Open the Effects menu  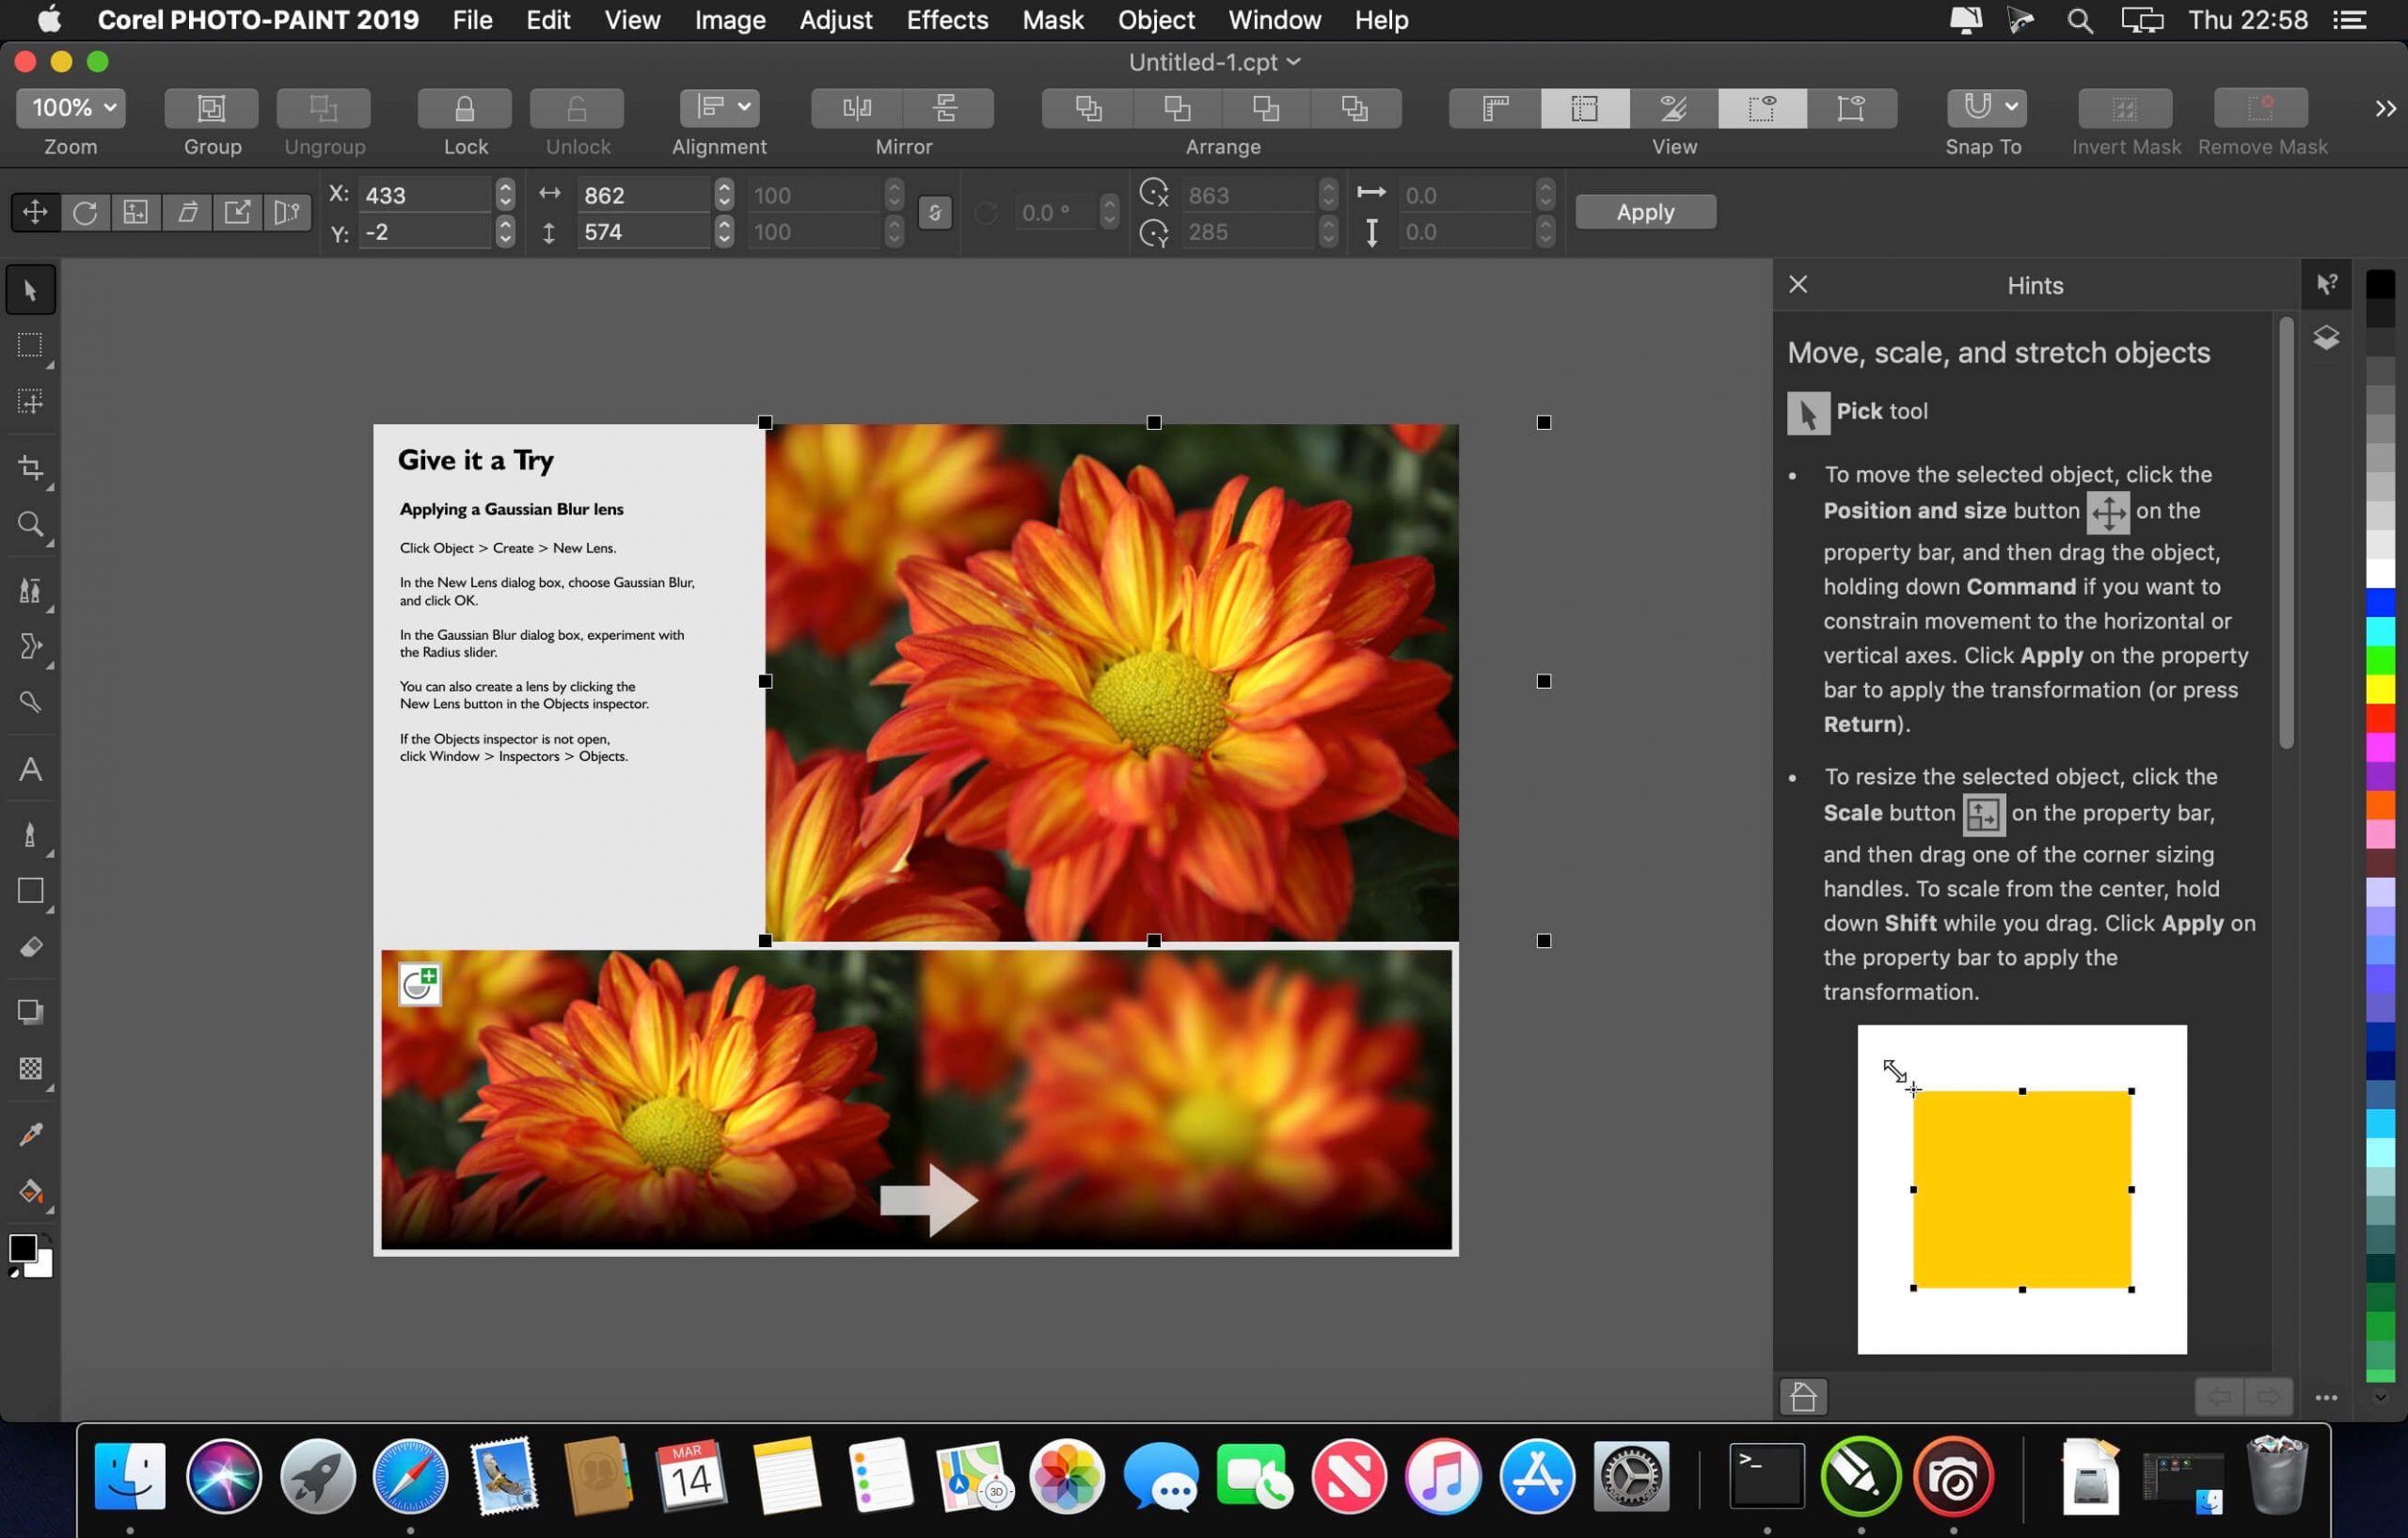pyautogui.click(x=948, y=20)
